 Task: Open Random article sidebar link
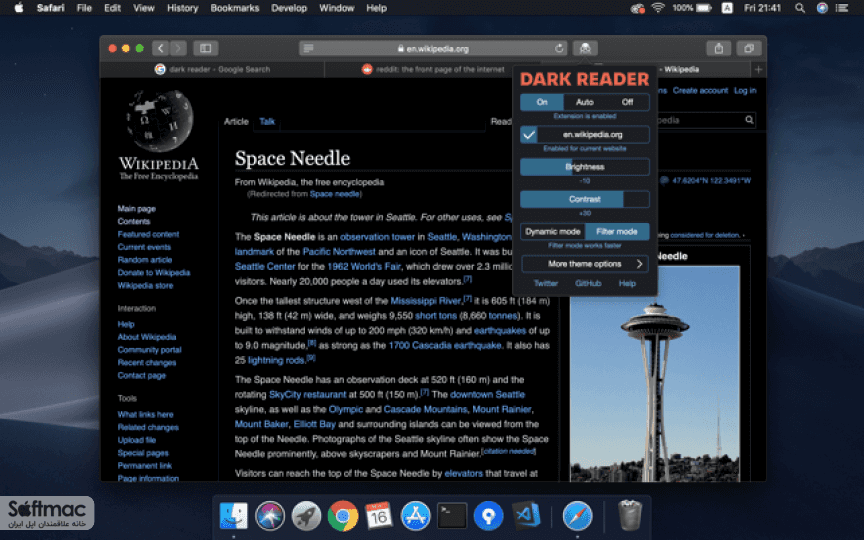click(145, 260)
